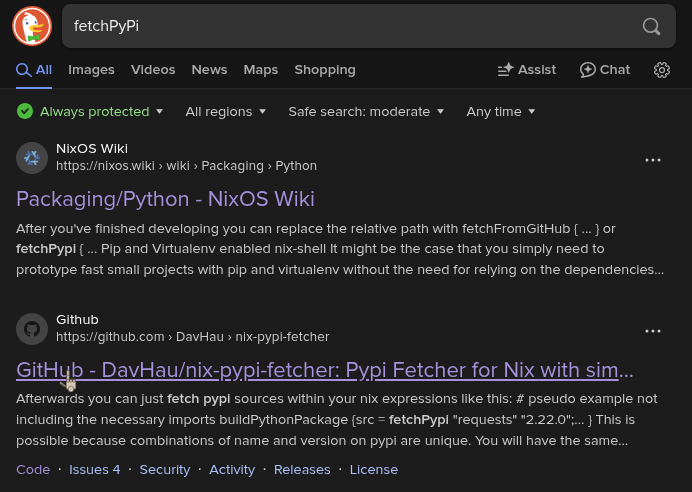Open the License sitelink
The height and width of the screenshot is (492, 692).
tap(374, 469)
